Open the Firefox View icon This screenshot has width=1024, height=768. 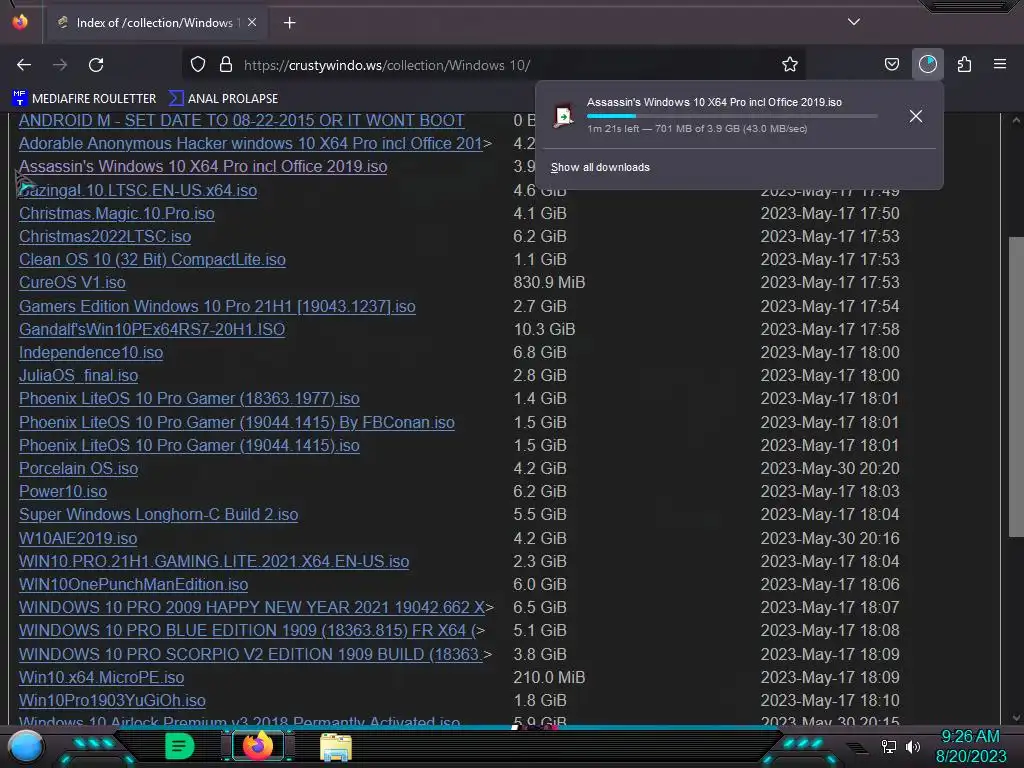20,22
